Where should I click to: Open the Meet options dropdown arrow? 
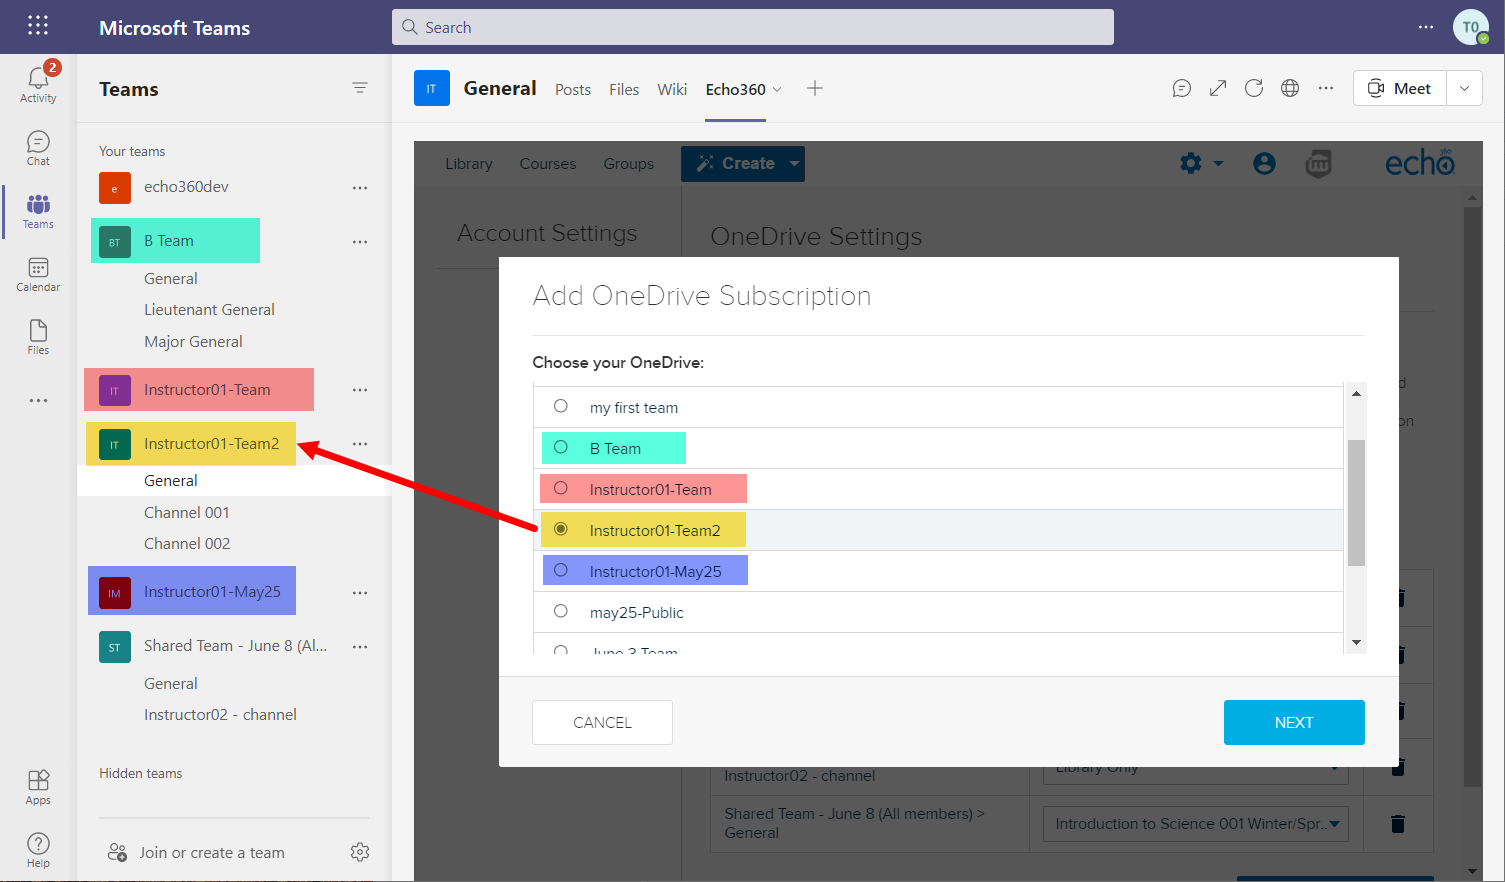coord(1464,88)
